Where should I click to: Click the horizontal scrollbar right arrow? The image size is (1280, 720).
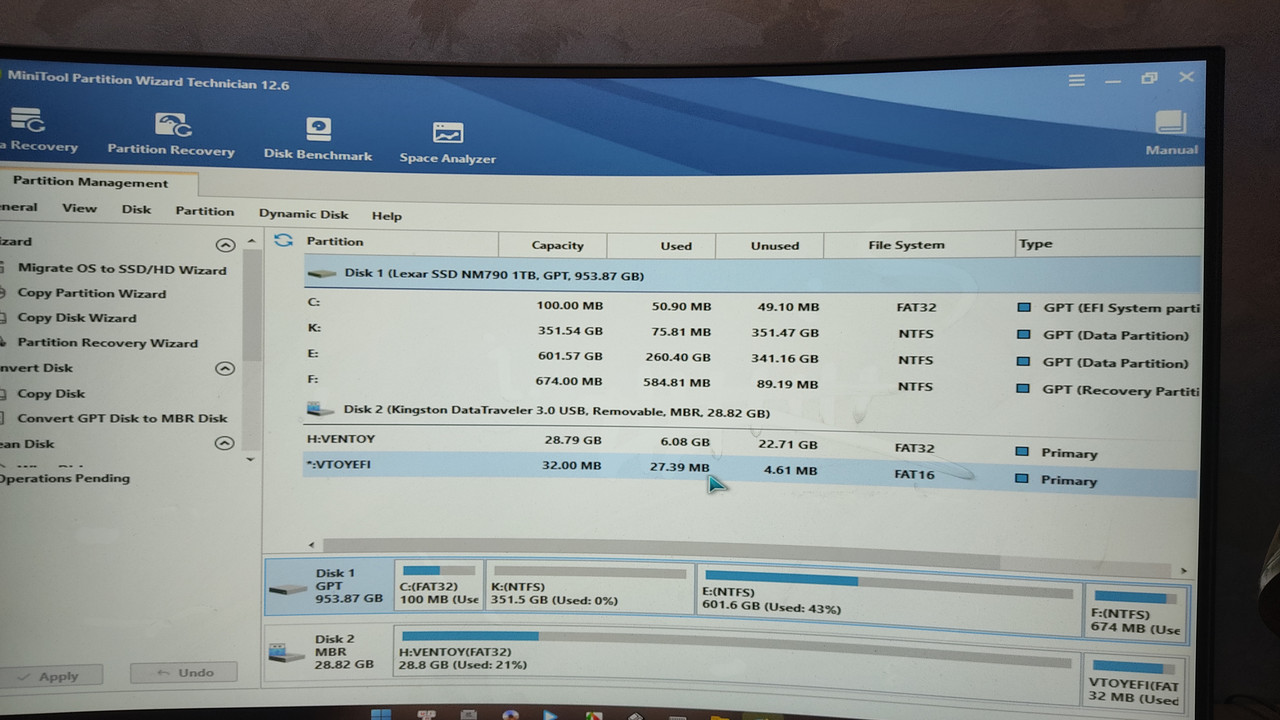pyautogui.click(x=1184, y=571)
